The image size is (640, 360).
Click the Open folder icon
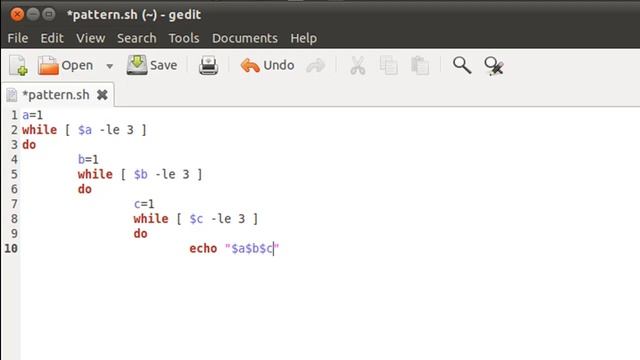point(48,65)
